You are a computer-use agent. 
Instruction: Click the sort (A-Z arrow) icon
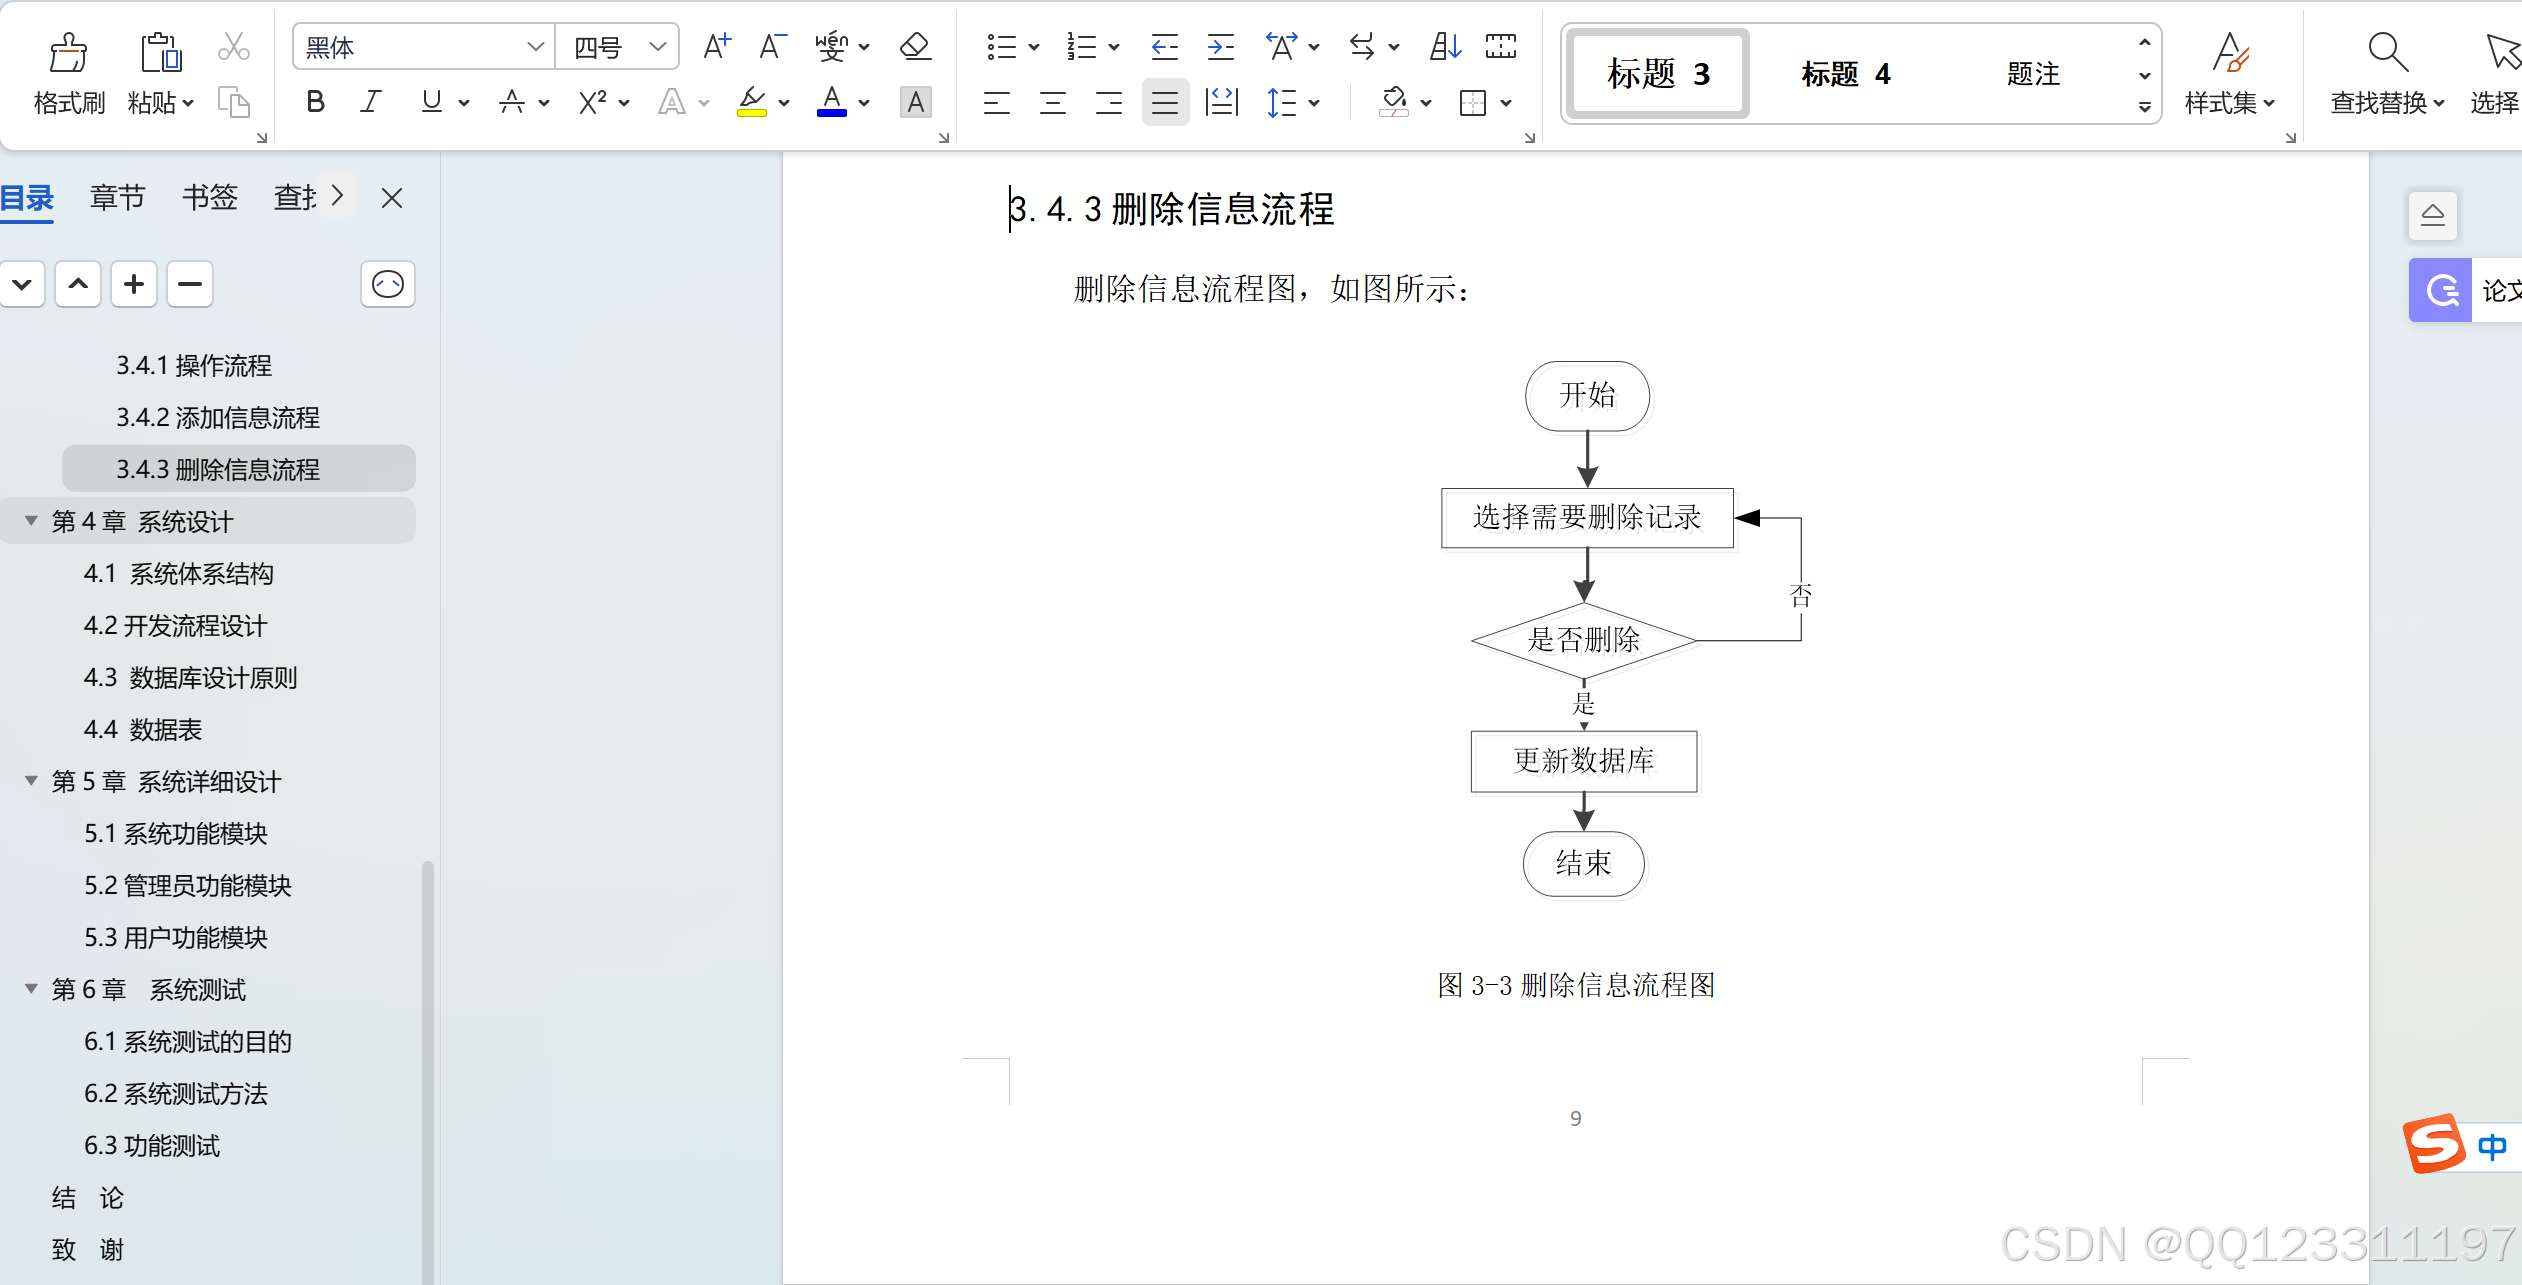(x=1445, y=46)
